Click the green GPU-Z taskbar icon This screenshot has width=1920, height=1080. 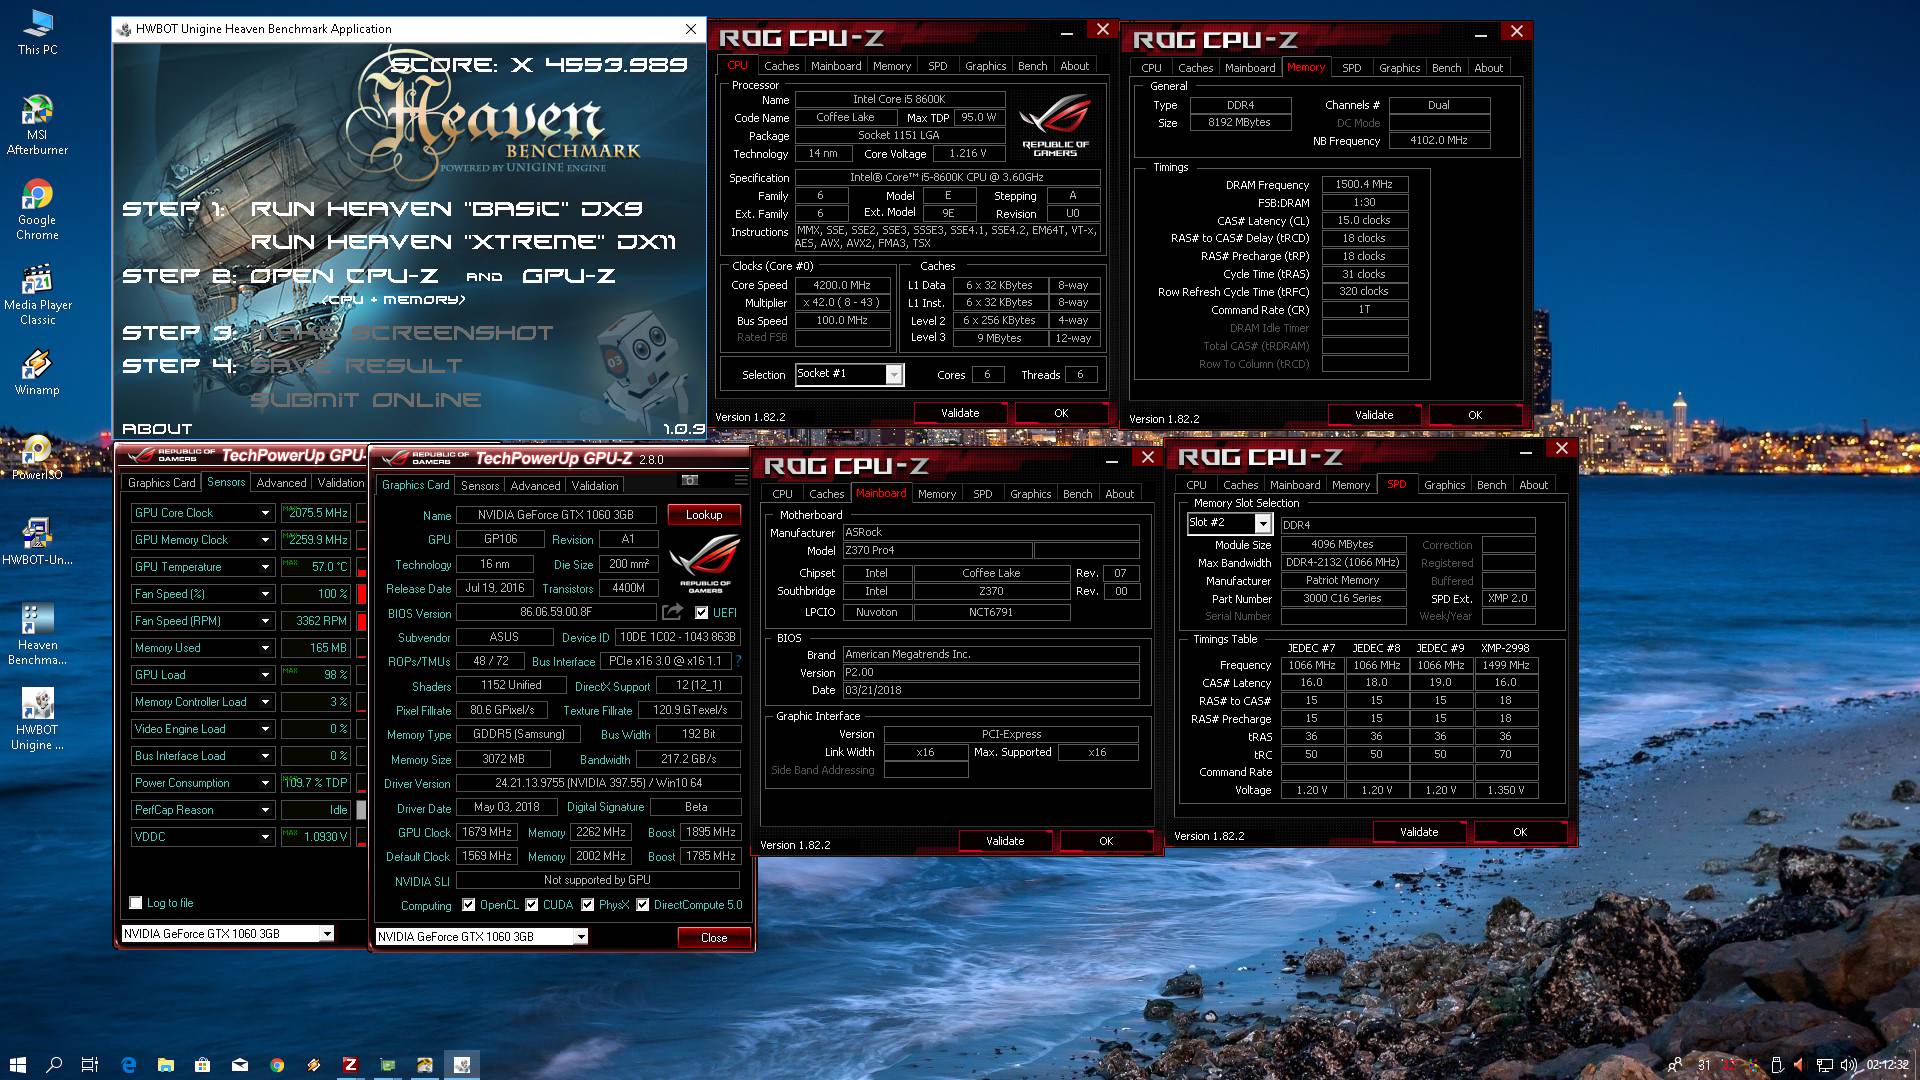(x=387, y=1065)
